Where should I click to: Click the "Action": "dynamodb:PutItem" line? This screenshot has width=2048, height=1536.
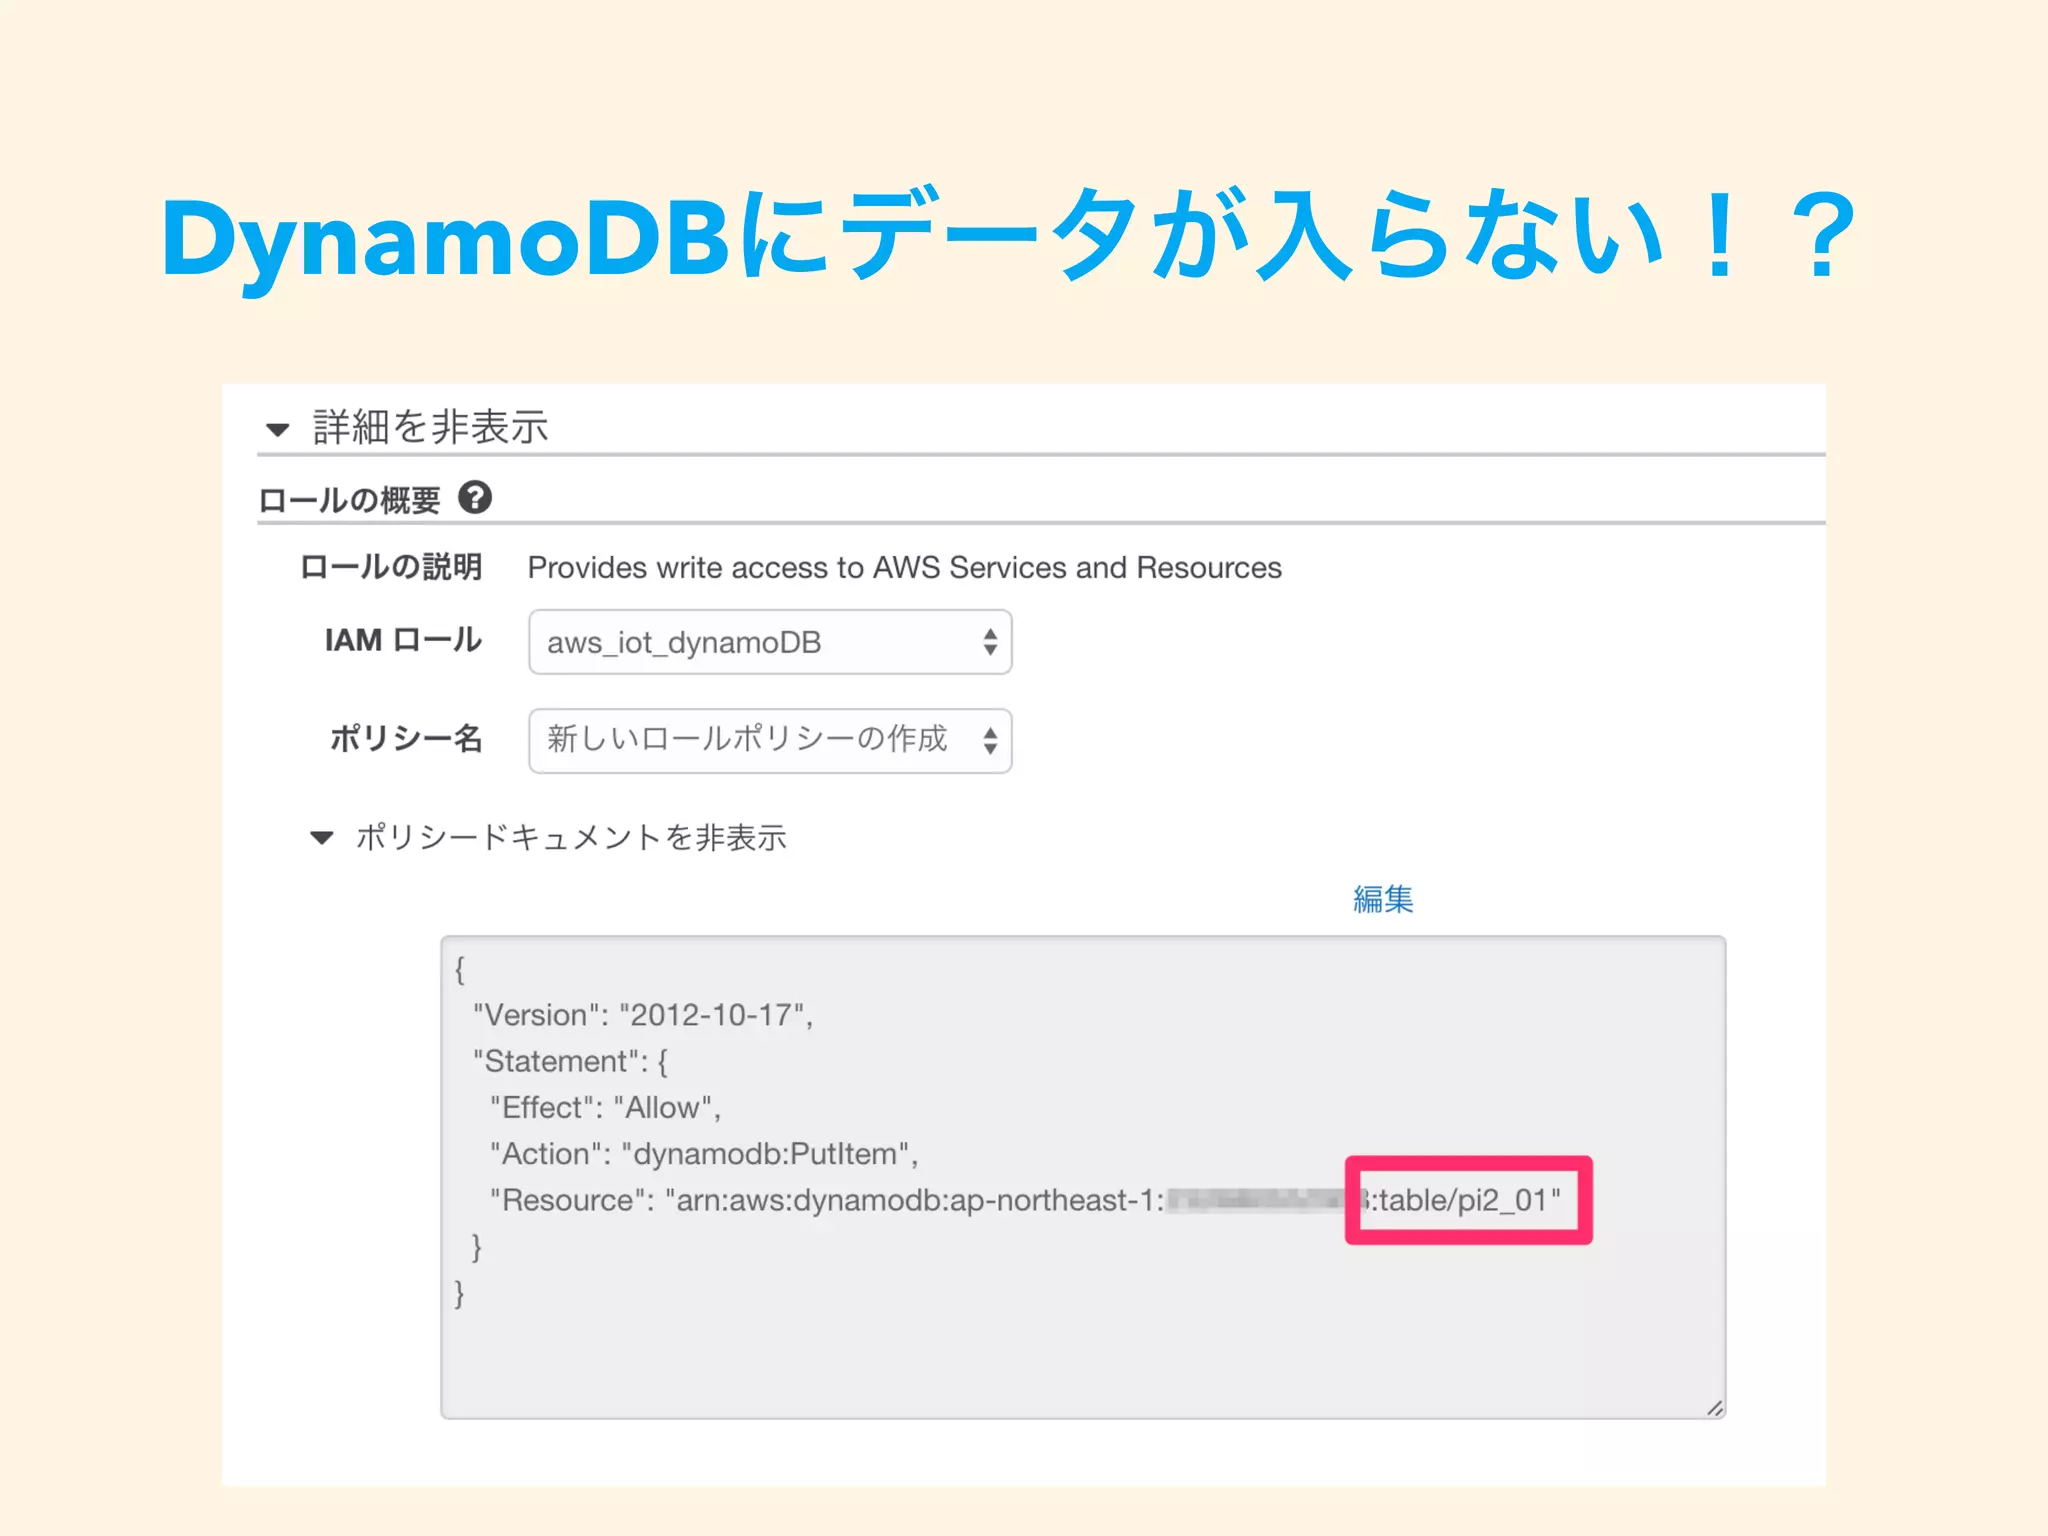[704, 1154]
